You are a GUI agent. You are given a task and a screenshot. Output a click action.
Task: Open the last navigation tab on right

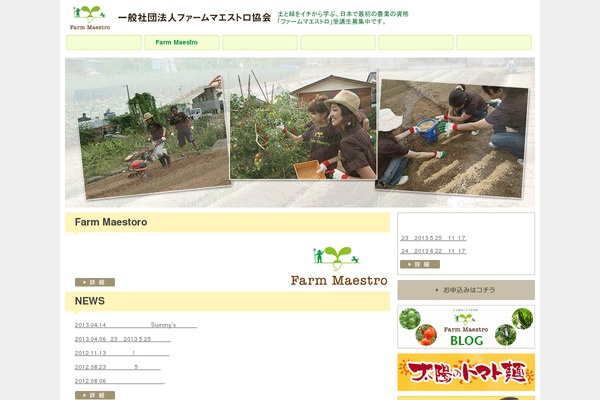tap(494, 42)
